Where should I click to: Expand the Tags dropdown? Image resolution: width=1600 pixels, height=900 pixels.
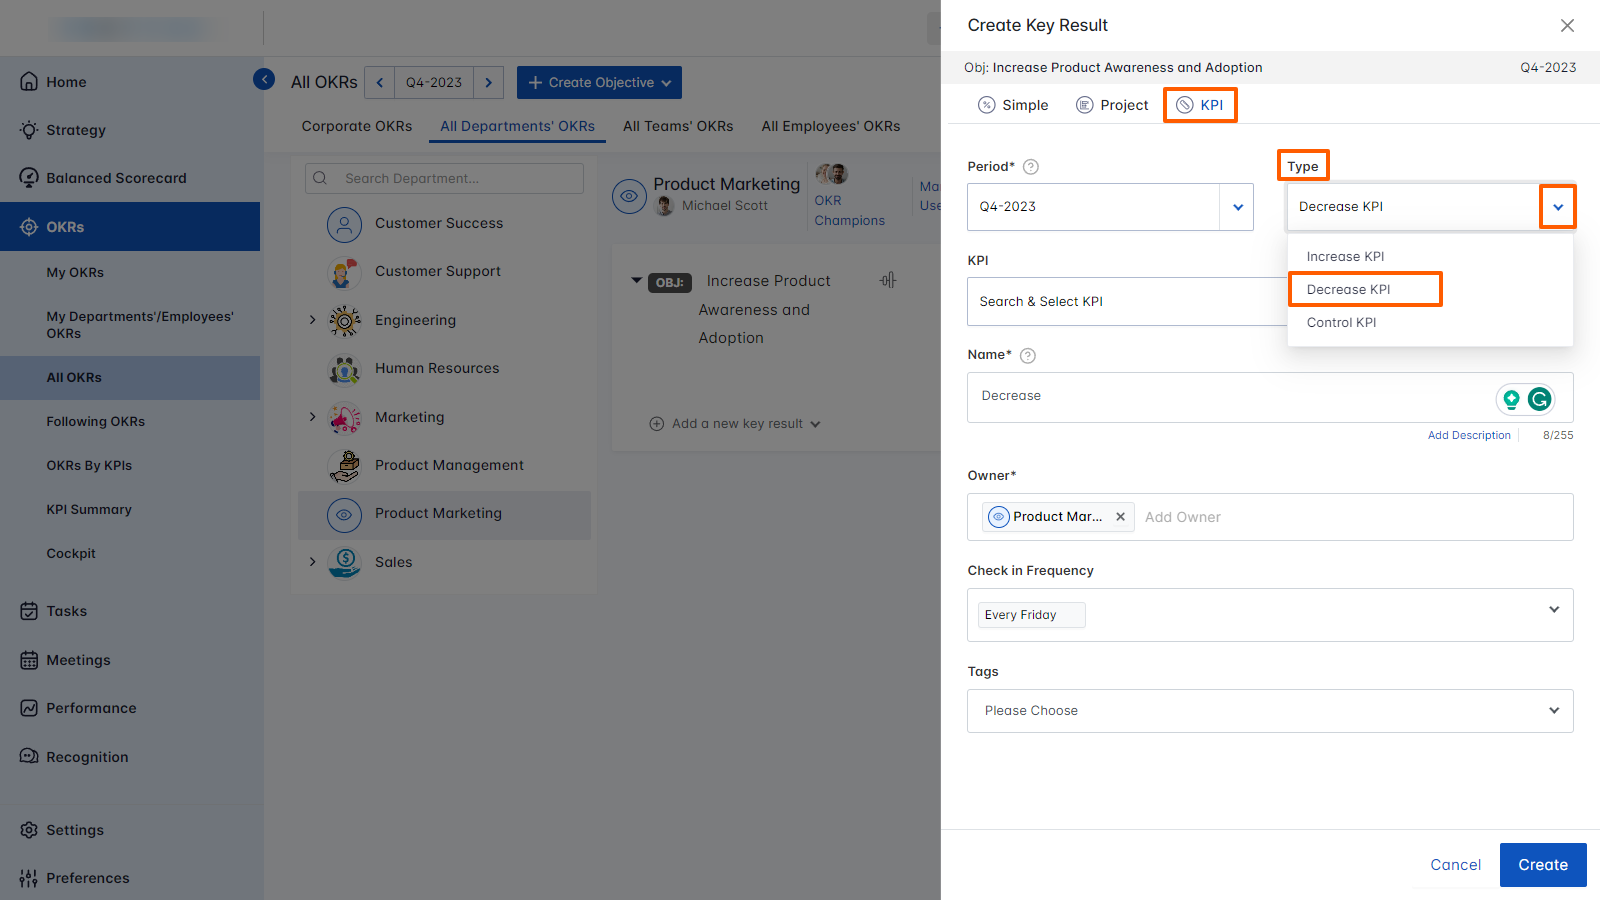click(x=1553, y=710)
